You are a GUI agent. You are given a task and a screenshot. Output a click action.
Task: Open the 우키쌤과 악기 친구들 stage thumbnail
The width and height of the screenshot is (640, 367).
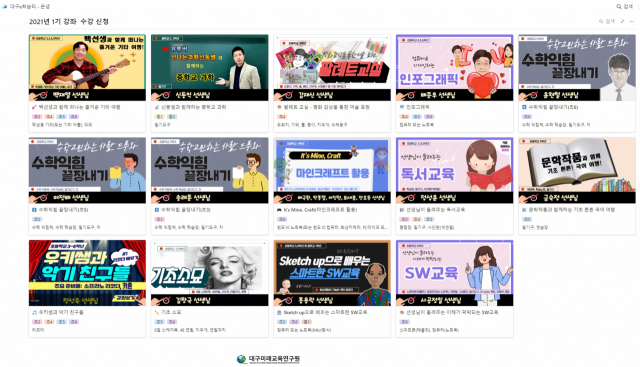point(87,273)
